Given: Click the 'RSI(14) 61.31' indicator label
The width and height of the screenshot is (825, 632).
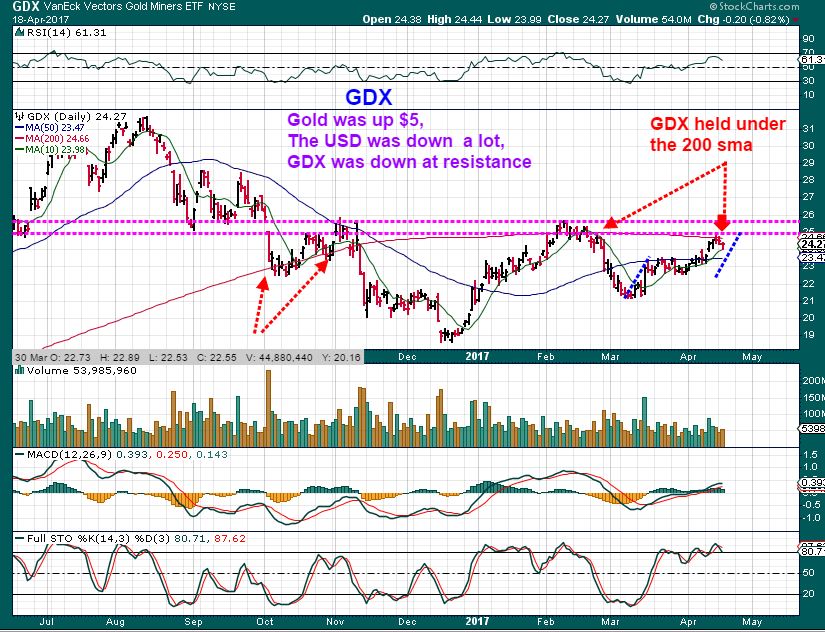Looking at the screenshot, I should [66, 33].
